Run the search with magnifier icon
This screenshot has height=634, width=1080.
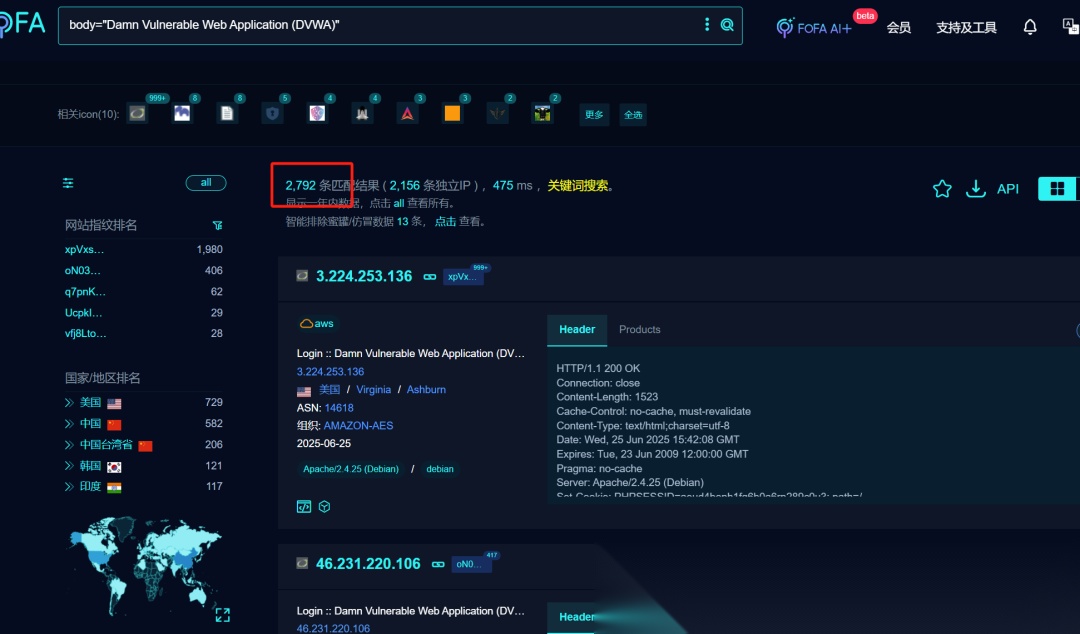pos(727,25)
